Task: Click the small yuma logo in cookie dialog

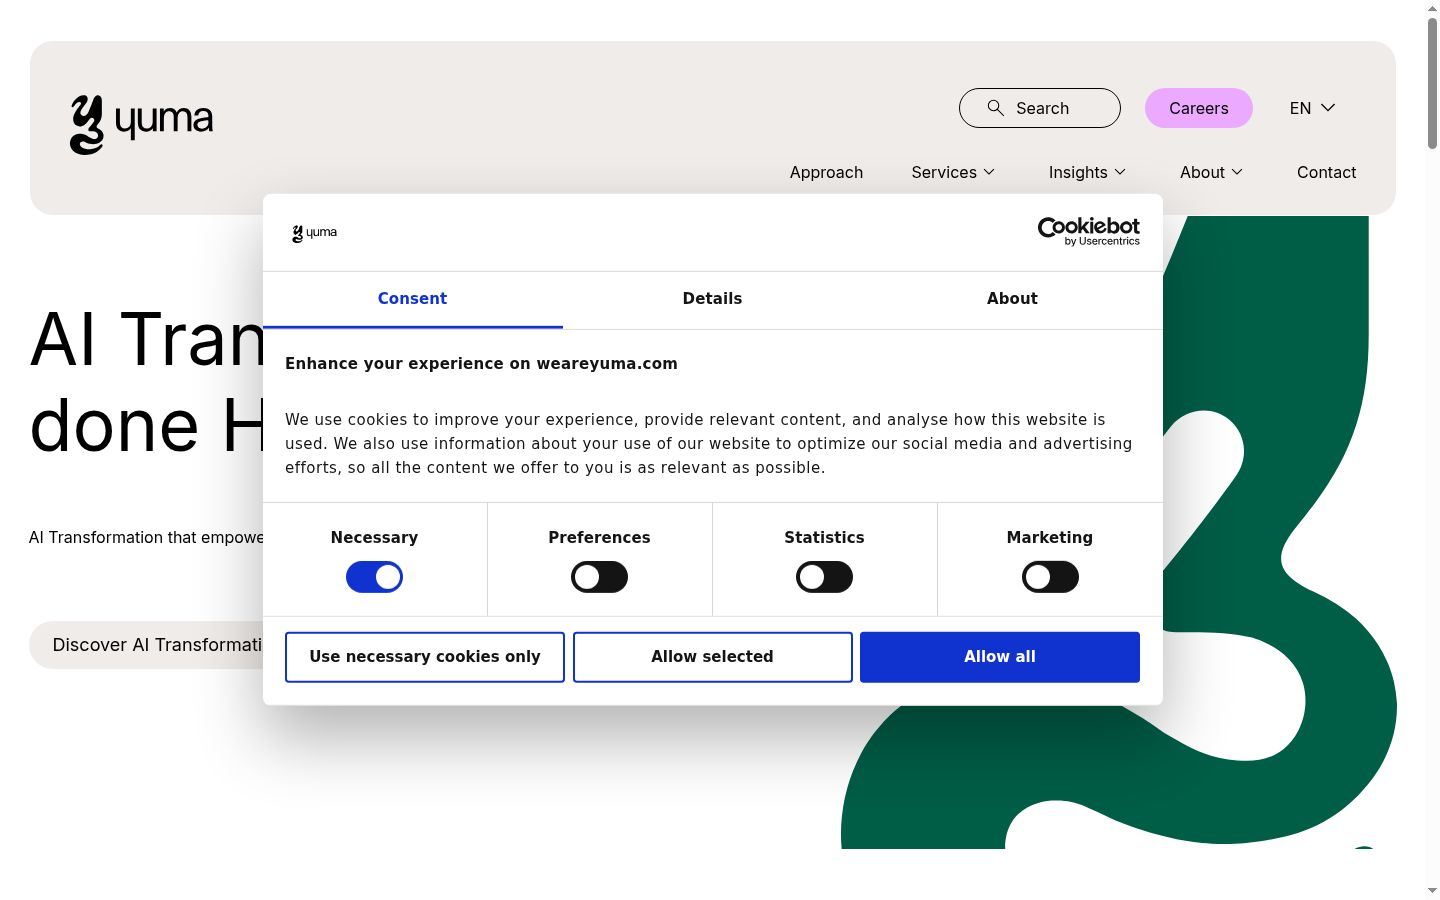Action: (x=314, y=233)
